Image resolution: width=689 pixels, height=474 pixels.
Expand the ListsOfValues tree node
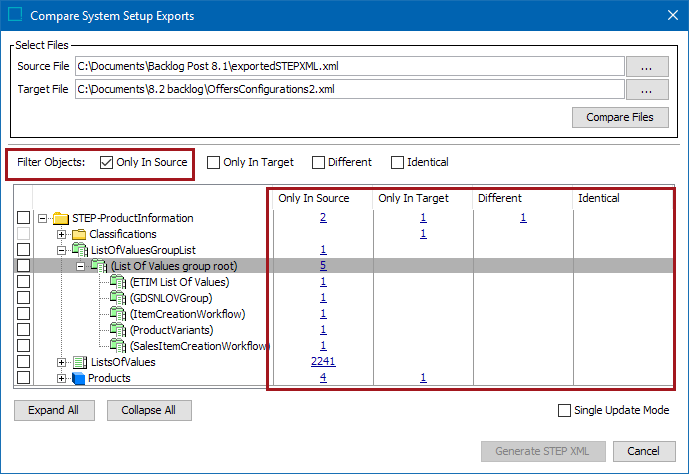coord(61,362)
